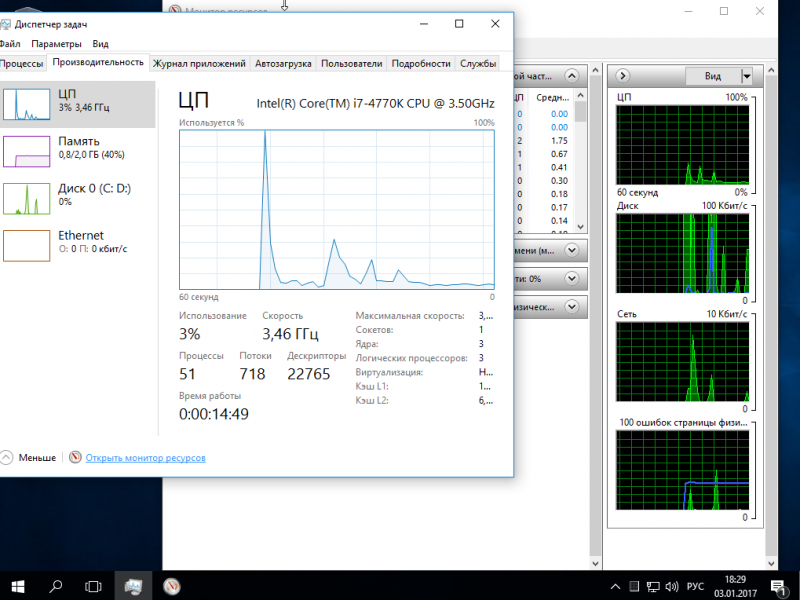Open Task View from the taskbar
The image size is (800, 600).
point(93,586)
